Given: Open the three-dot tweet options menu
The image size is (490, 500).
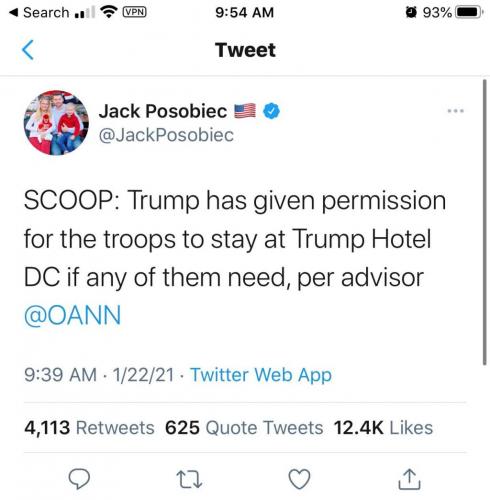Looking at the screenshot, I should [455, 111].
